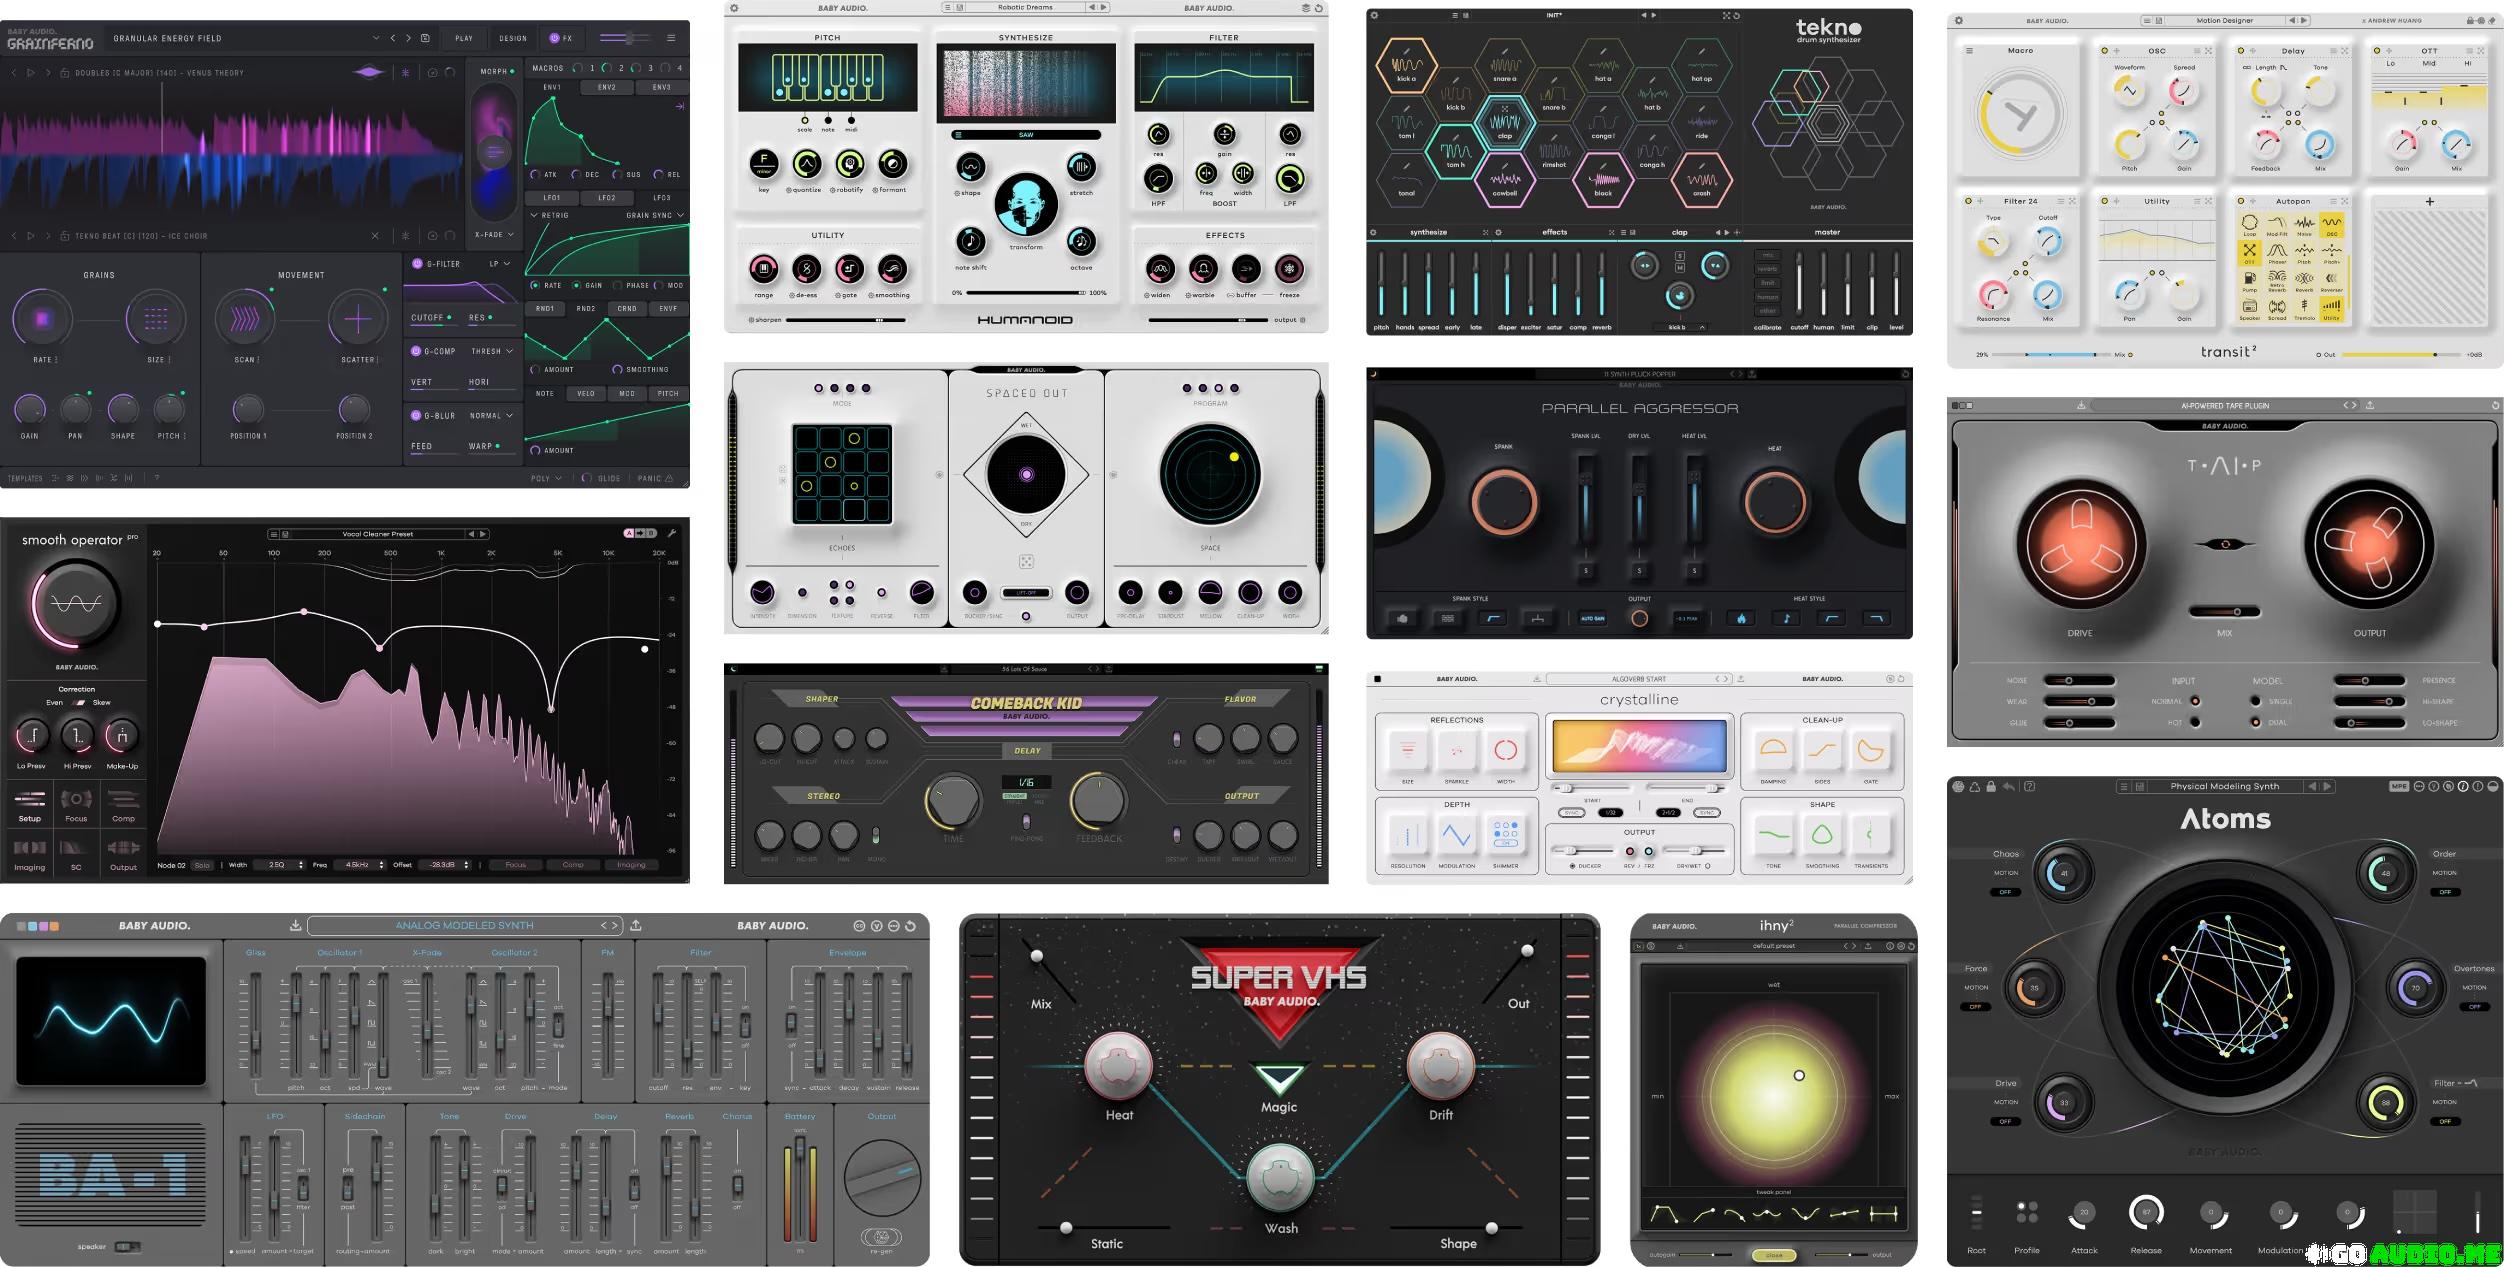Switch to the ENV2 tab
This screenshot has height=1267, width=2504.
click(606, 87)
